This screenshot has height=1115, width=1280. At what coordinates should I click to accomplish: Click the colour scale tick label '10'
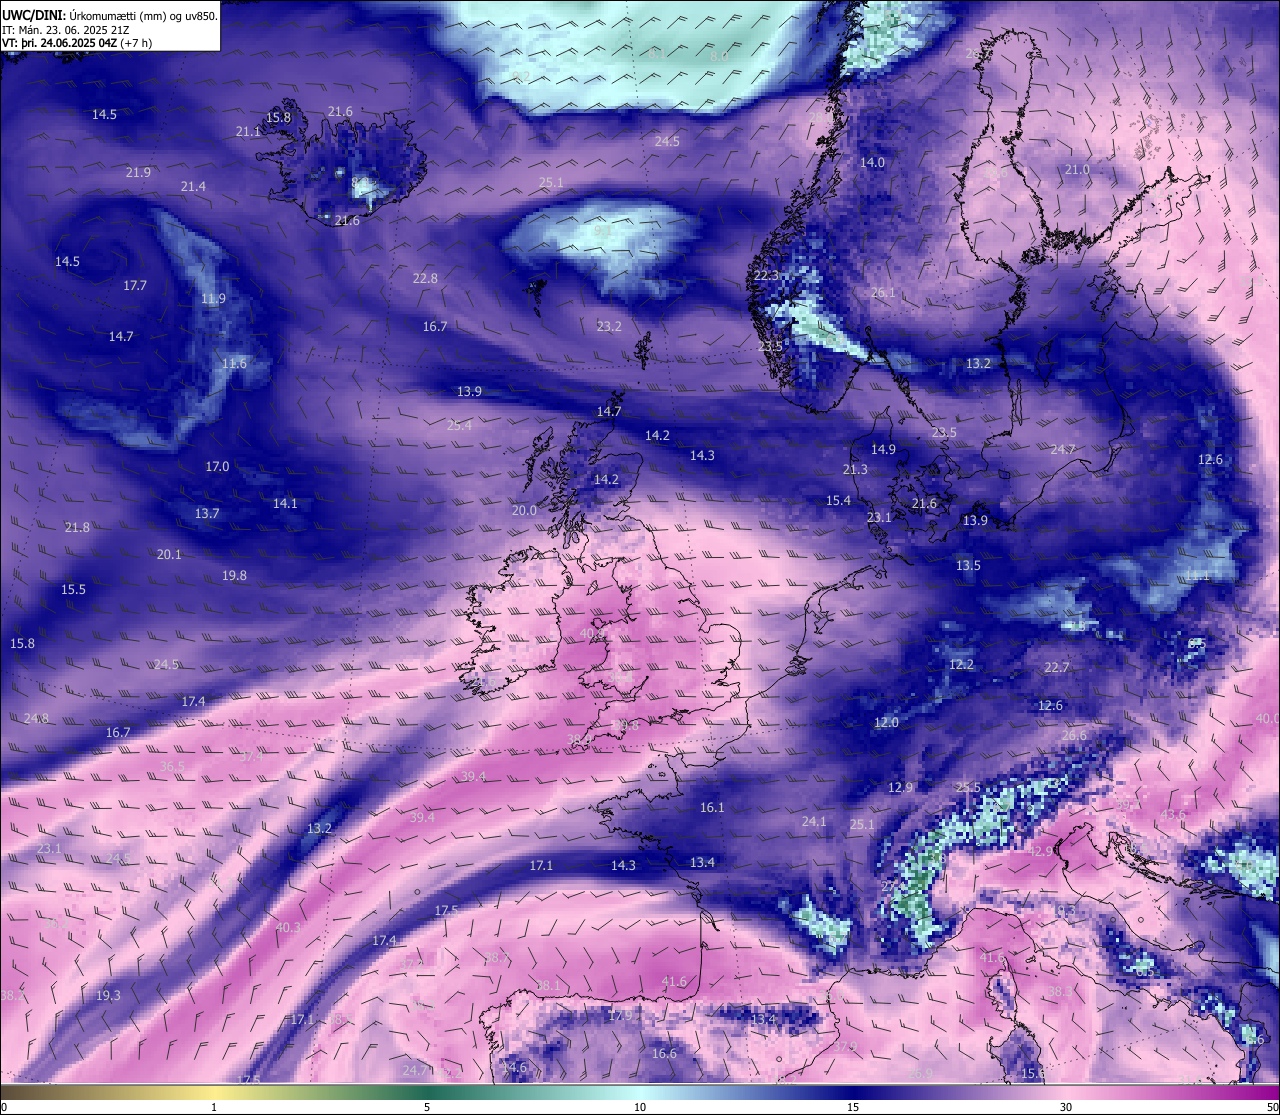click(640, 1107)
